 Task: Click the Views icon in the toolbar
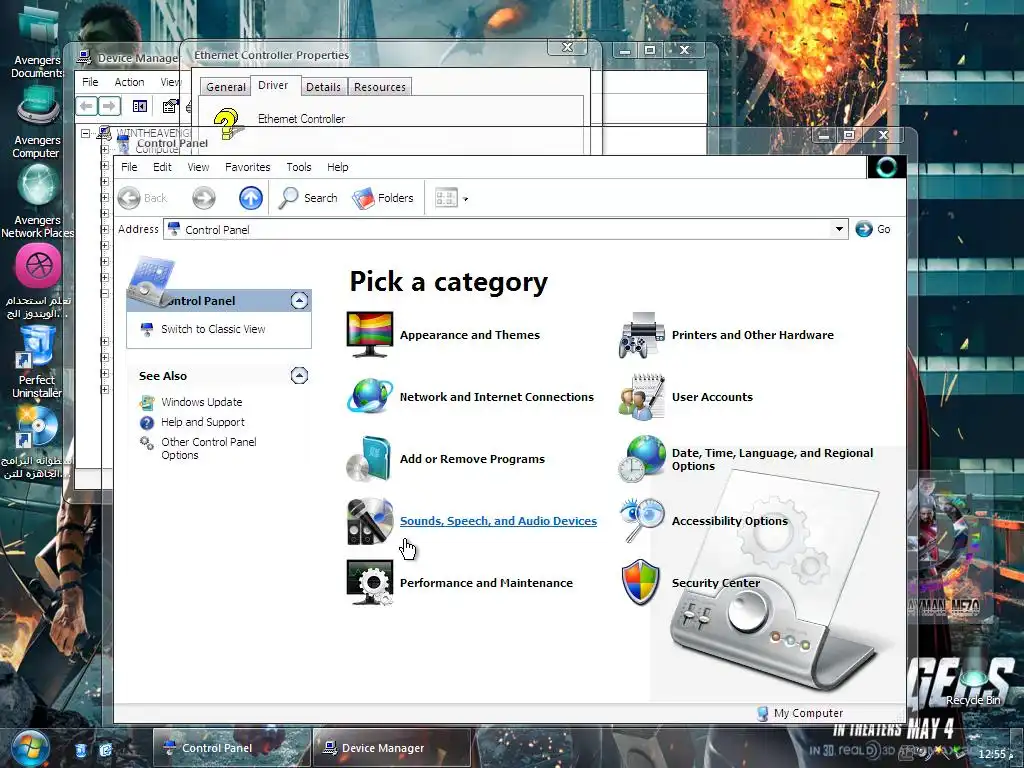446,198
